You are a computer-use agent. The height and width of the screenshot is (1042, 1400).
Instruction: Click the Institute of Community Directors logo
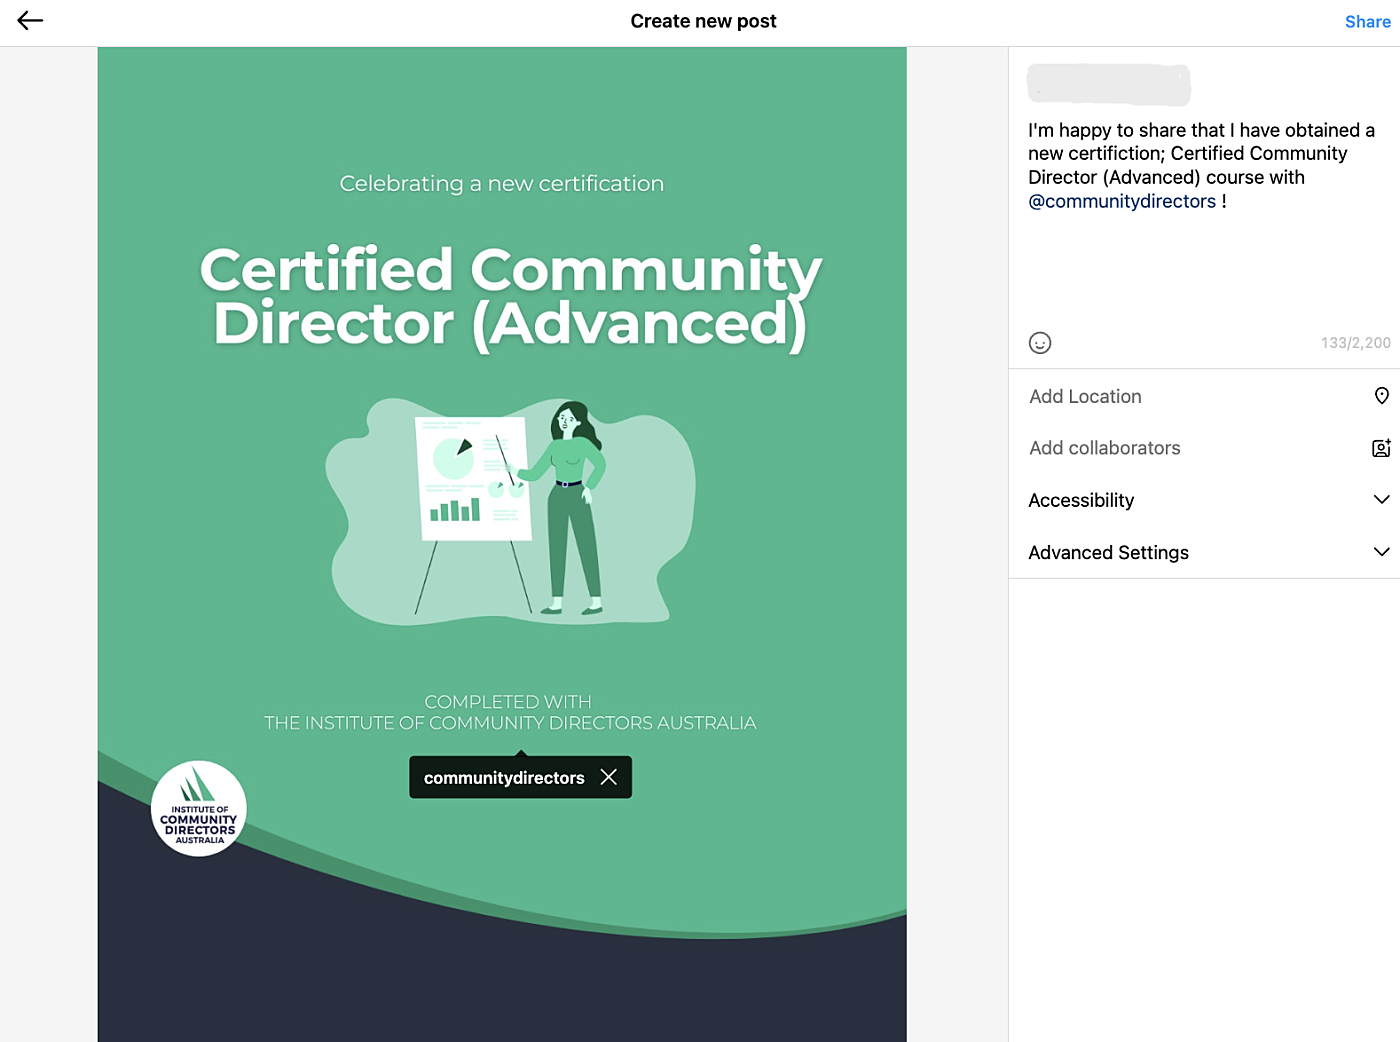point(199,809)
